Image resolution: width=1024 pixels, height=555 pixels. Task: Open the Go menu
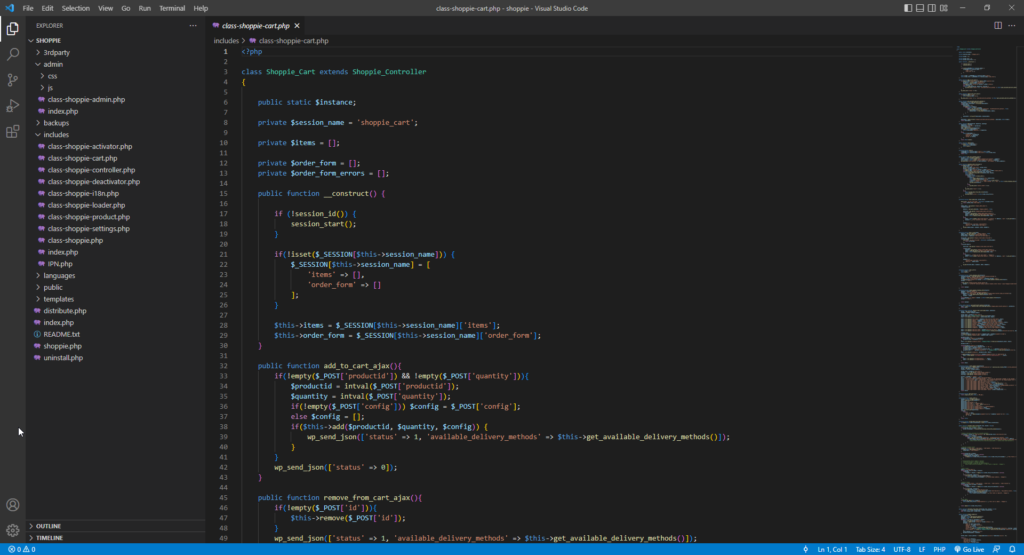click(125, 8)
